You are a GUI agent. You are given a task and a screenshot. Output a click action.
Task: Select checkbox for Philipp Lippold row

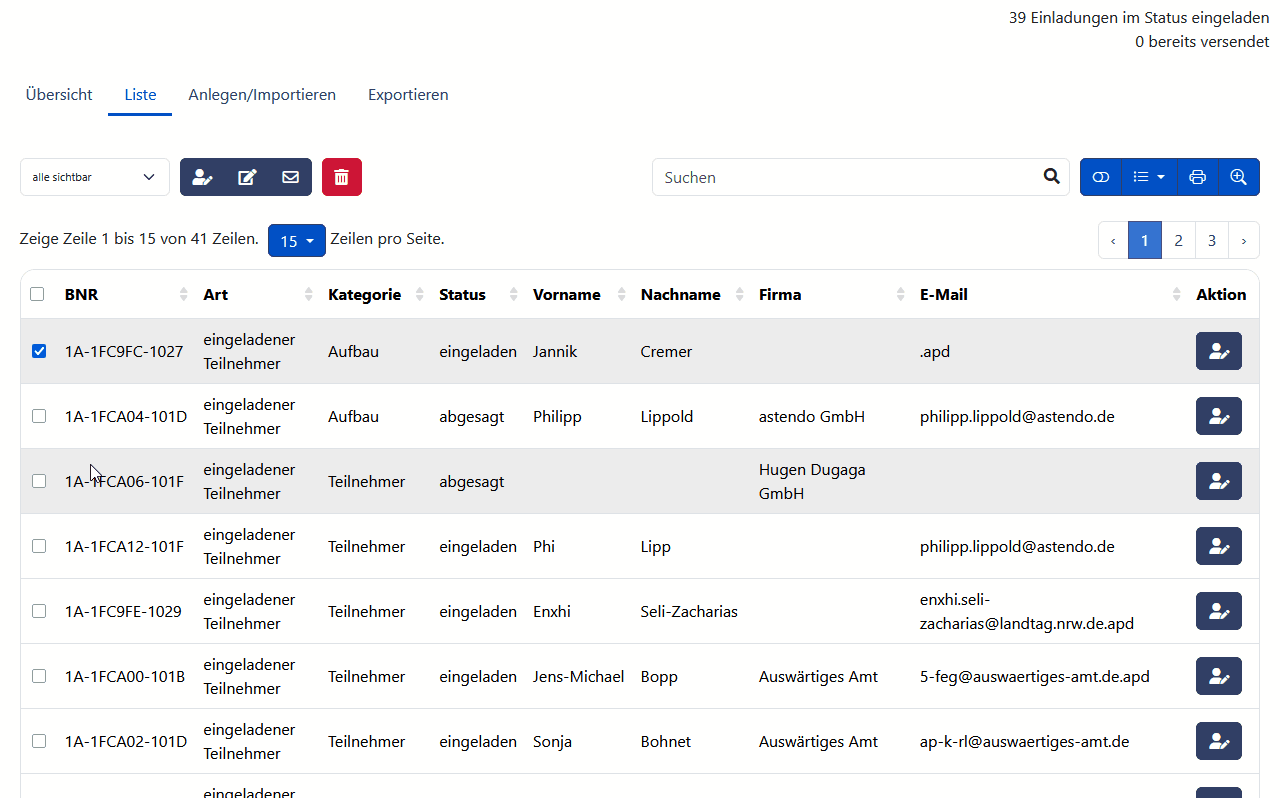pos(39,416)
